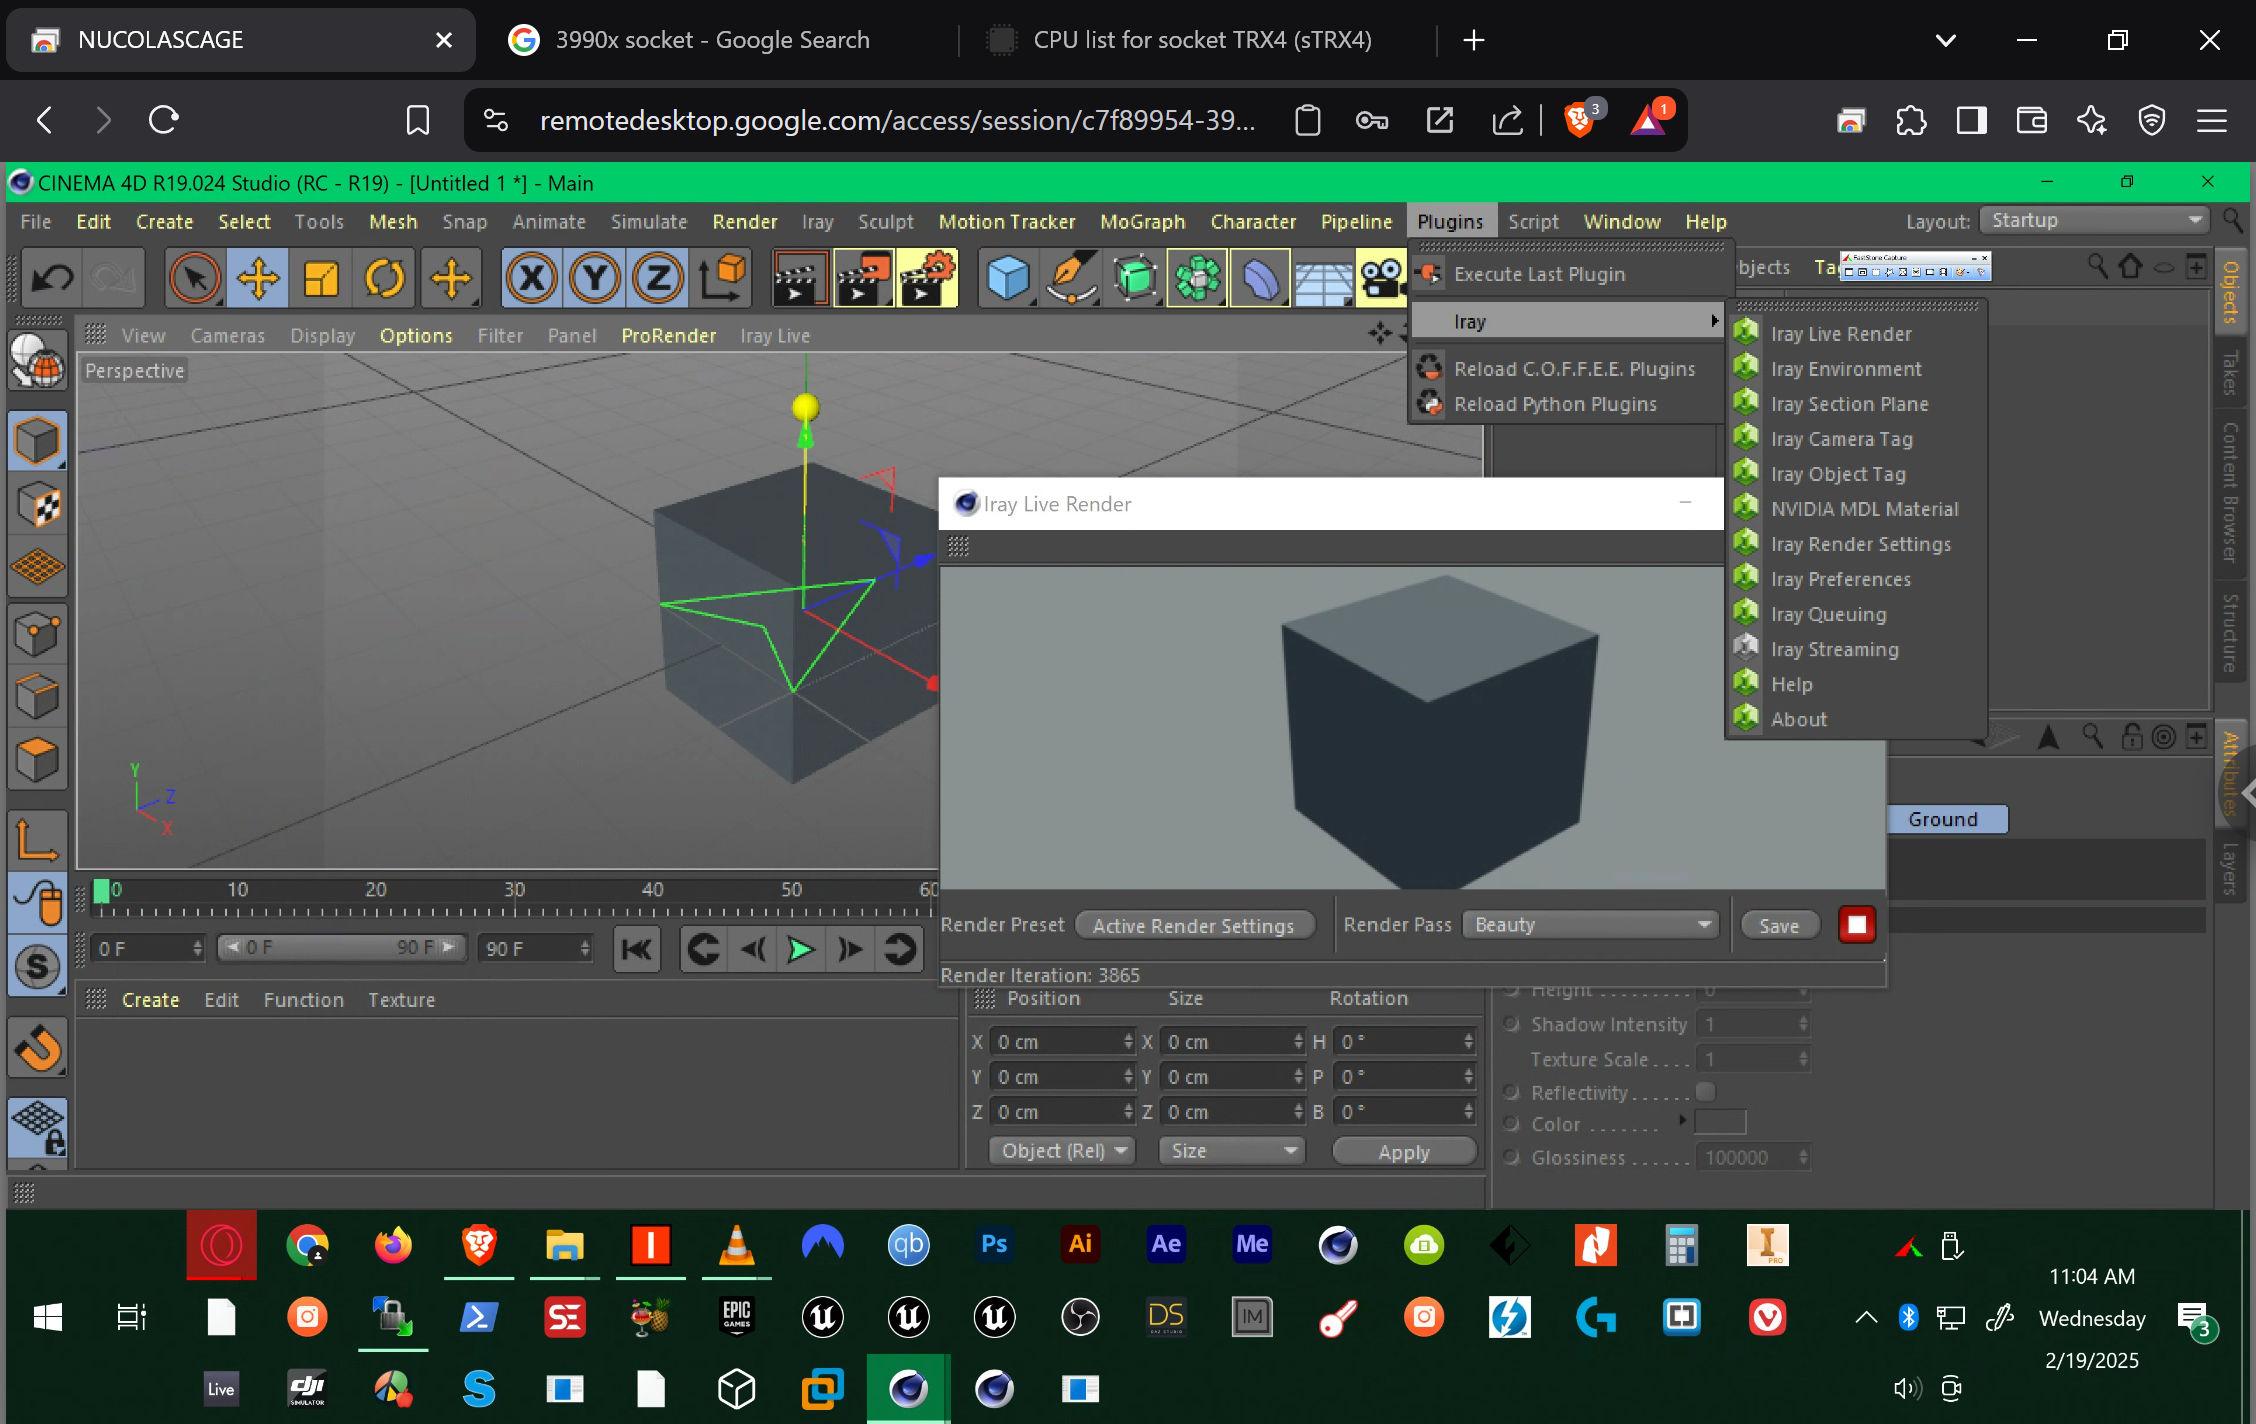Open Edit Render Settings gear clapperboard
This screenshot has width=2256, height=1424.
[927, 277]
